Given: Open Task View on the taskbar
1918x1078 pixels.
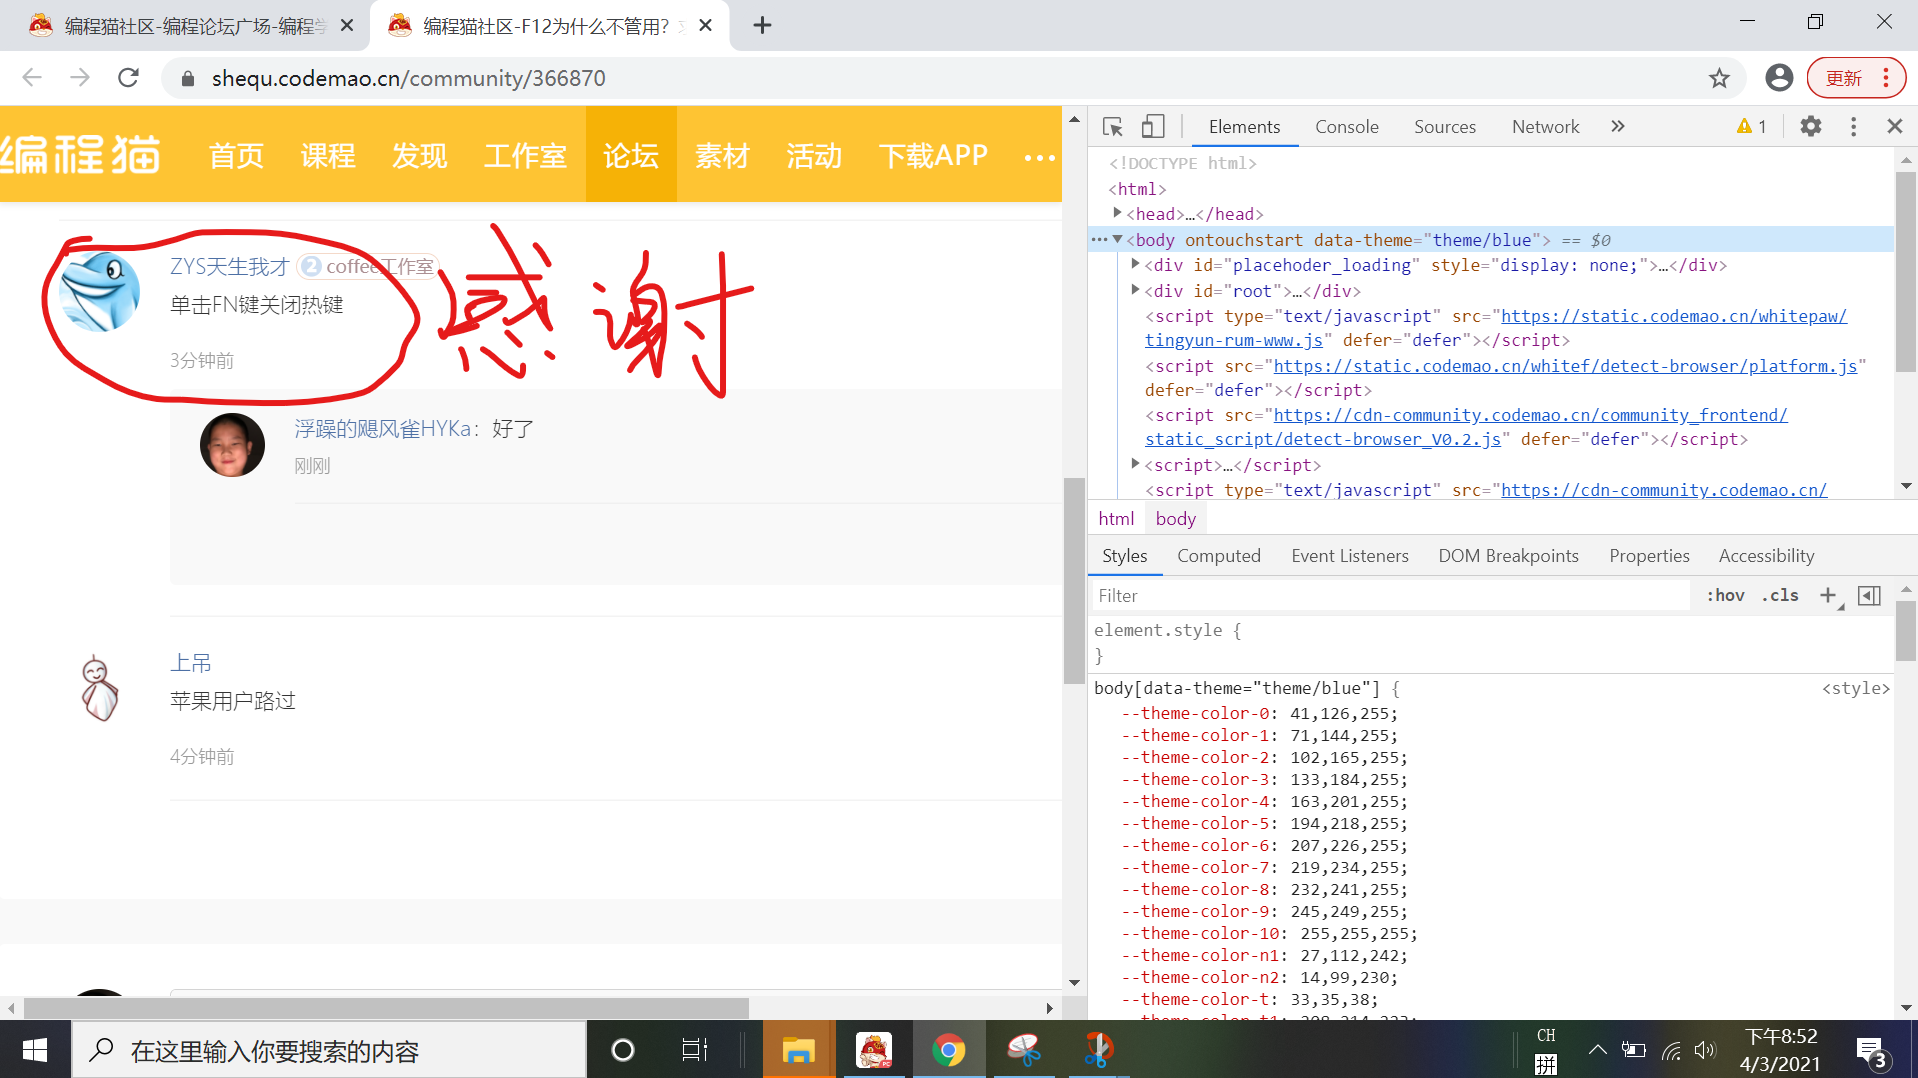Looking at the screenshot, I should click(694, 1050).
